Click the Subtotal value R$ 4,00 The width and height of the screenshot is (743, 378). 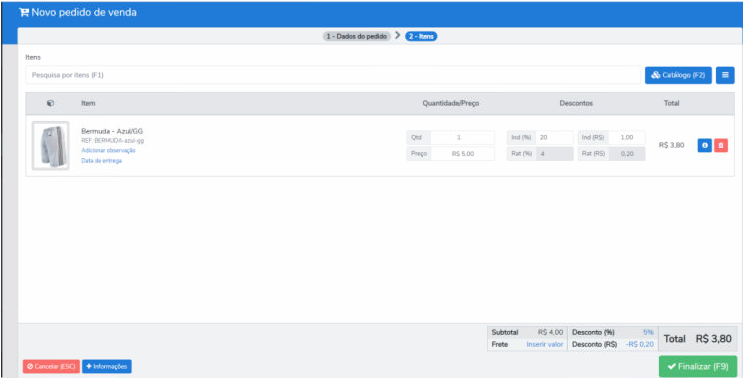pos(550,333)
